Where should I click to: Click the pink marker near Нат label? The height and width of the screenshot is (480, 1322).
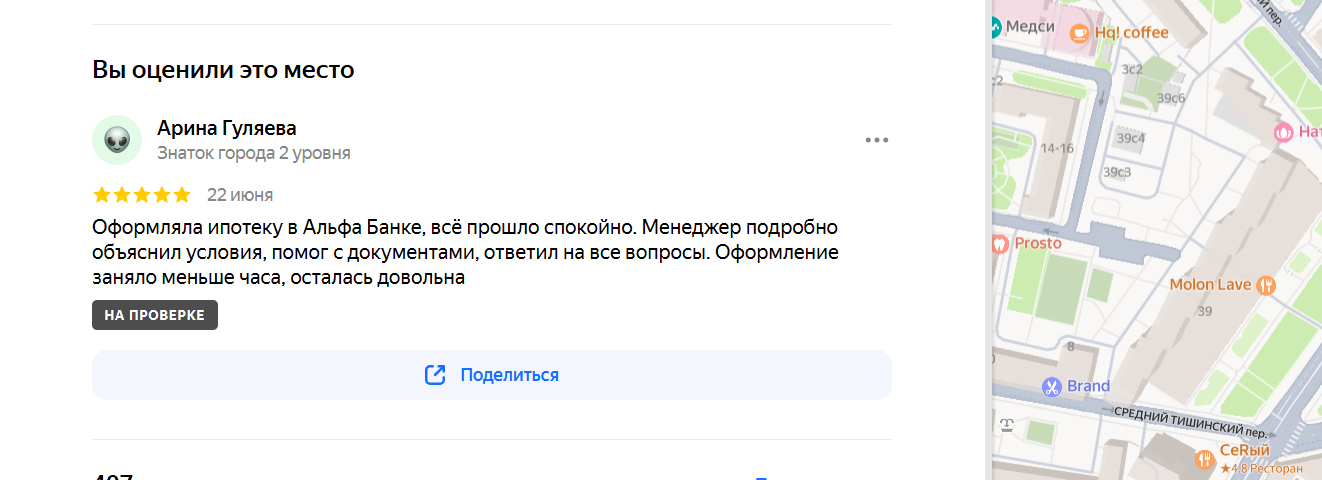(x=1284, y=132)
